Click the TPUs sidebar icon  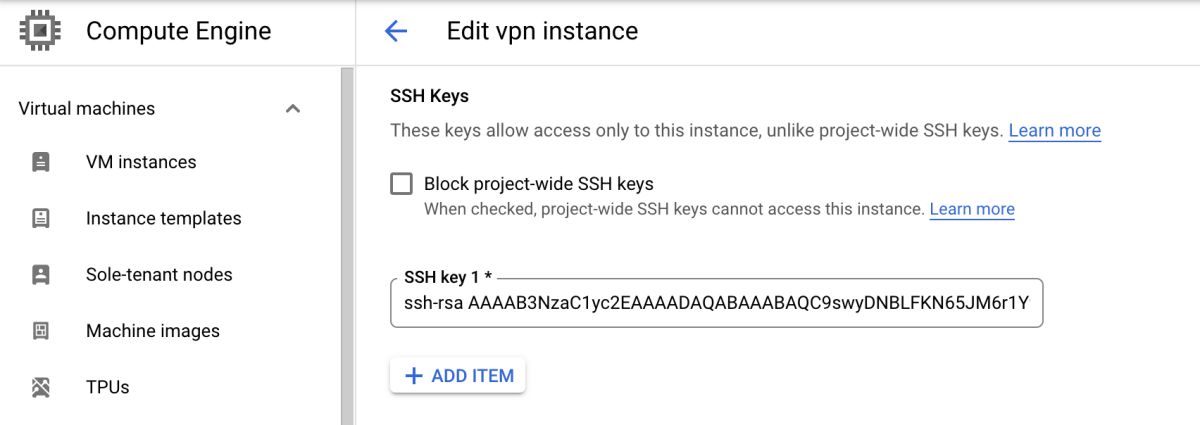(x=41, y=387)
